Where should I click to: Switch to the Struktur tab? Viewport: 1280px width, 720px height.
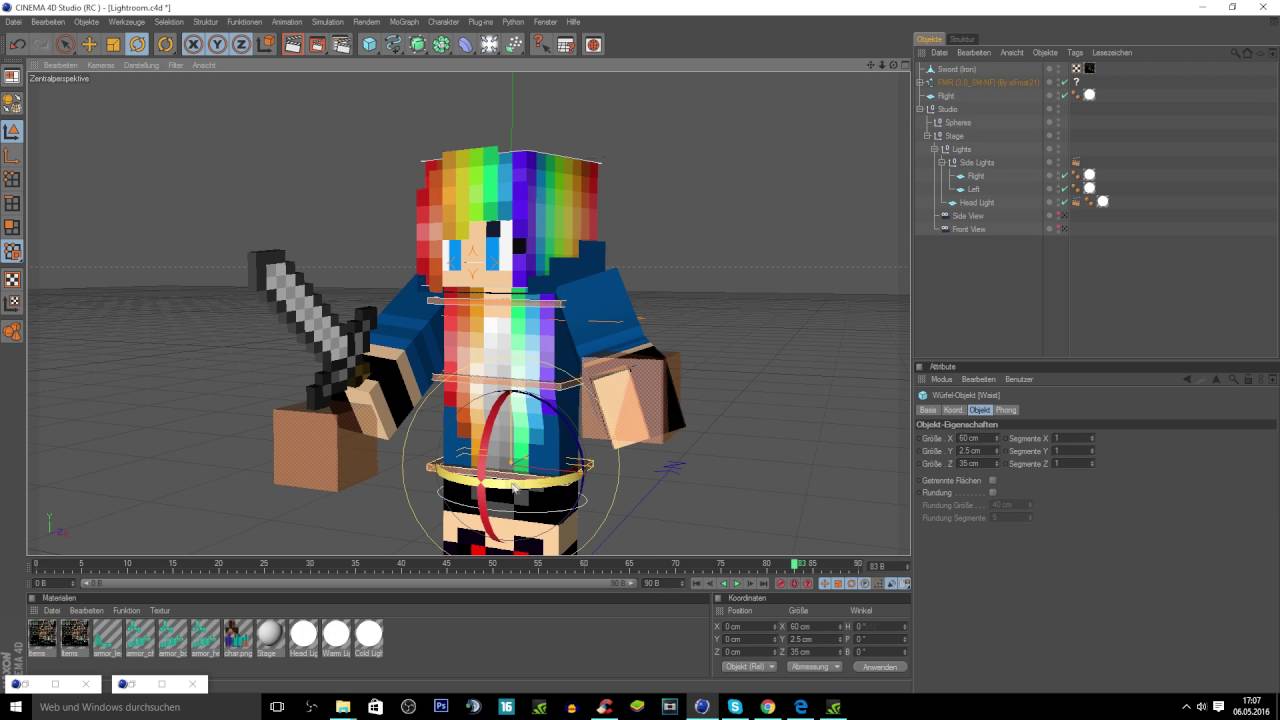[x=962, y=39]
